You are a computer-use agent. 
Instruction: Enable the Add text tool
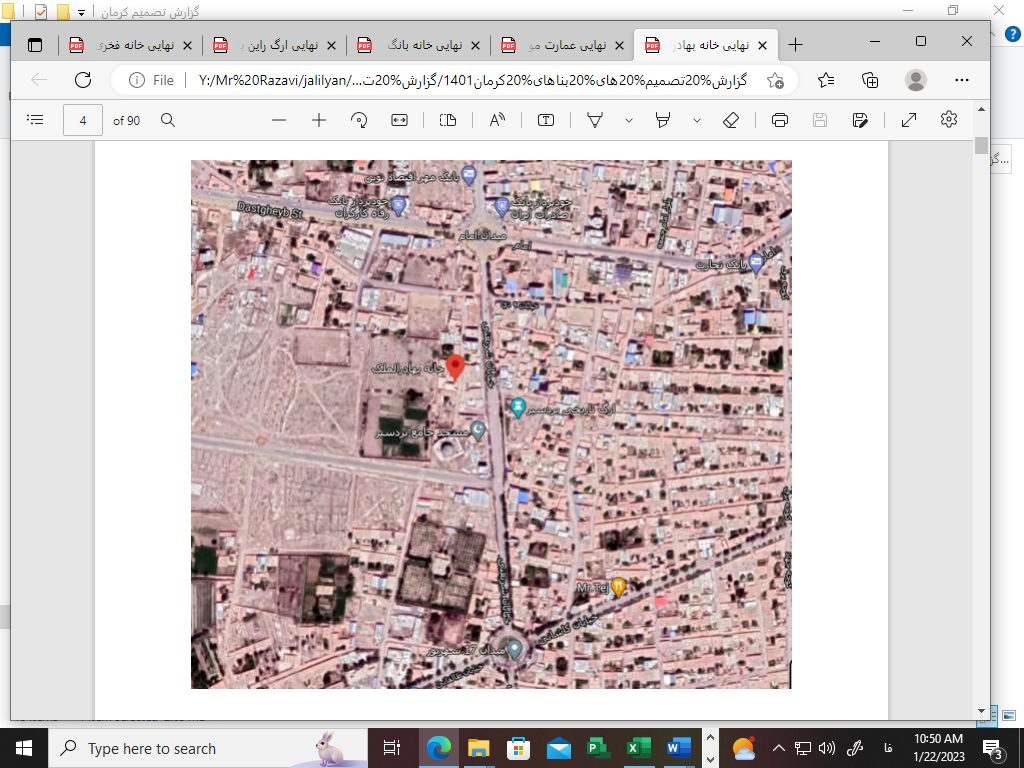(x=546, y=120)
